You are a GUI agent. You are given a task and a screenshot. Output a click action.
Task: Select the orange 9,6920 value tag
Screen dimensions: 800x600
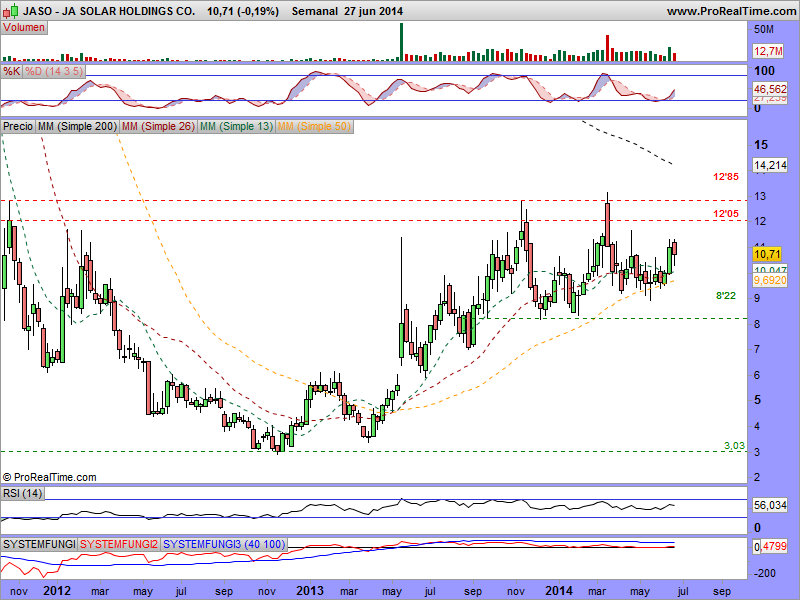coord(770,280)
